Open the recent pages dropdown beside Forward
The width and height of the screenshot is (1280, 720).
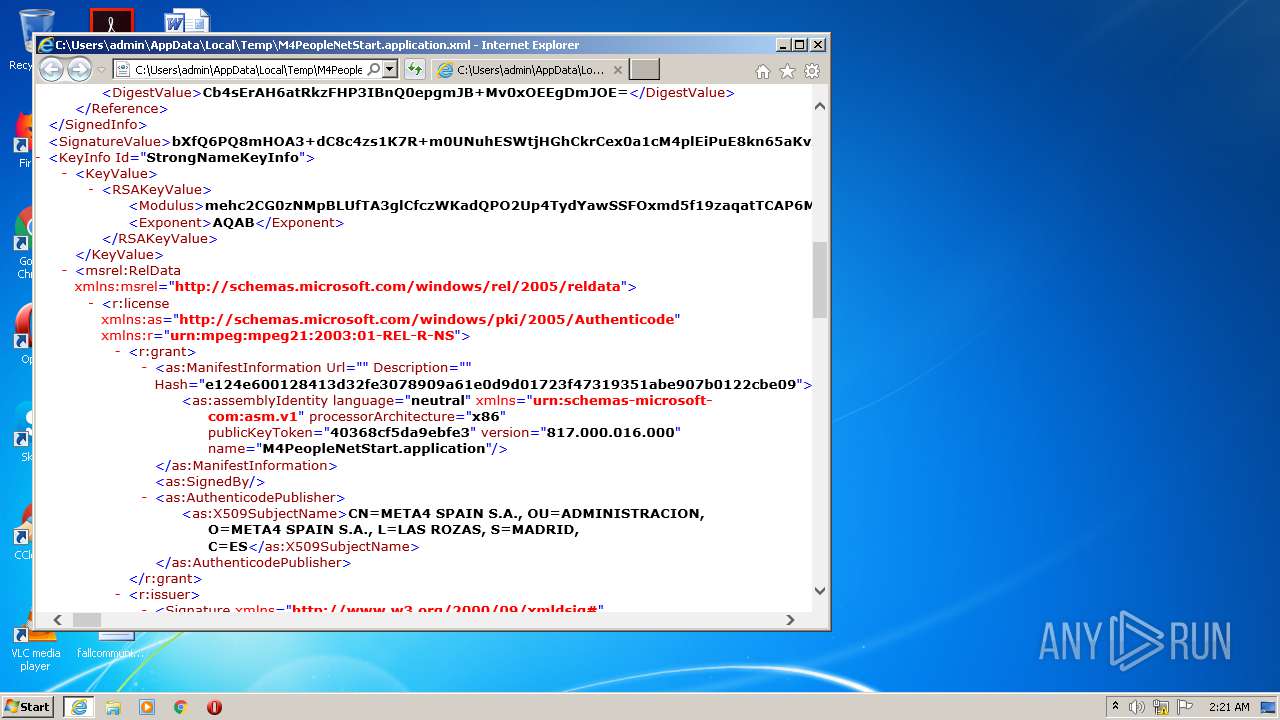(x=101, y=70)
